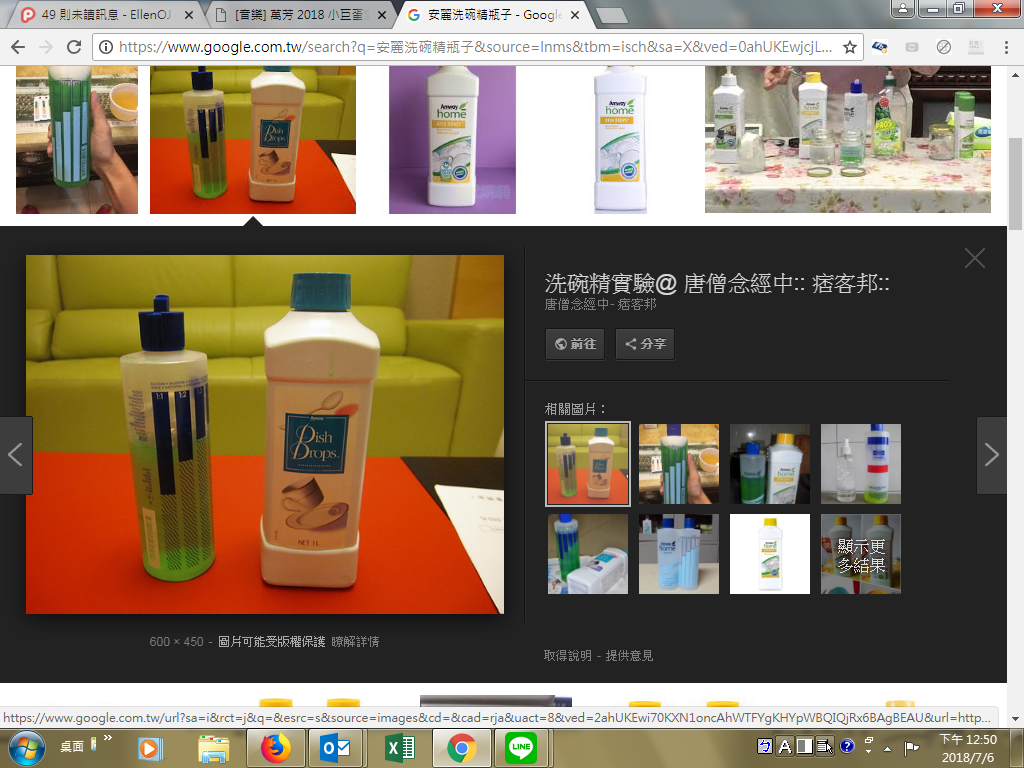View site information icon in address bar
Viewport: 1024px width, 768px height.
pyautogui.click(x=106, y=47)
